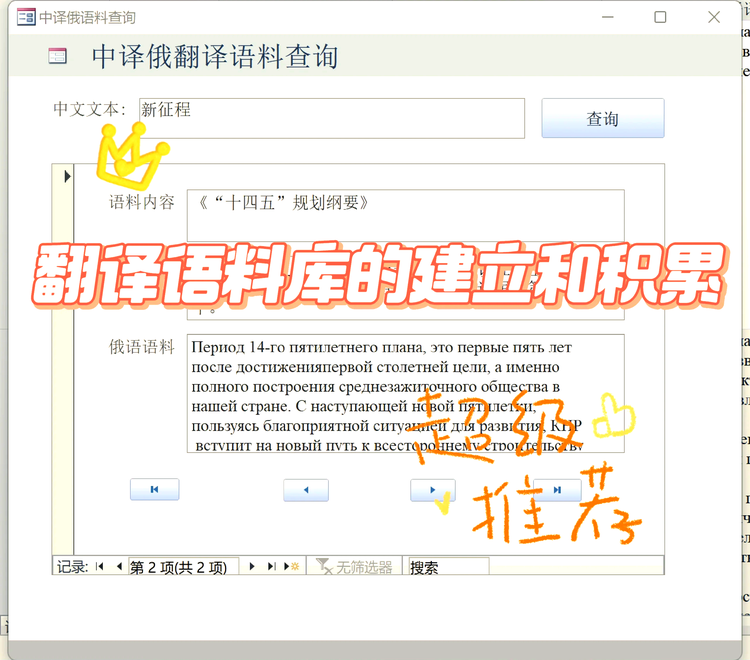Click inside the 俄语语料 Russian text box
This screenshot has width=750, height=660.
[x=405, y=393]
